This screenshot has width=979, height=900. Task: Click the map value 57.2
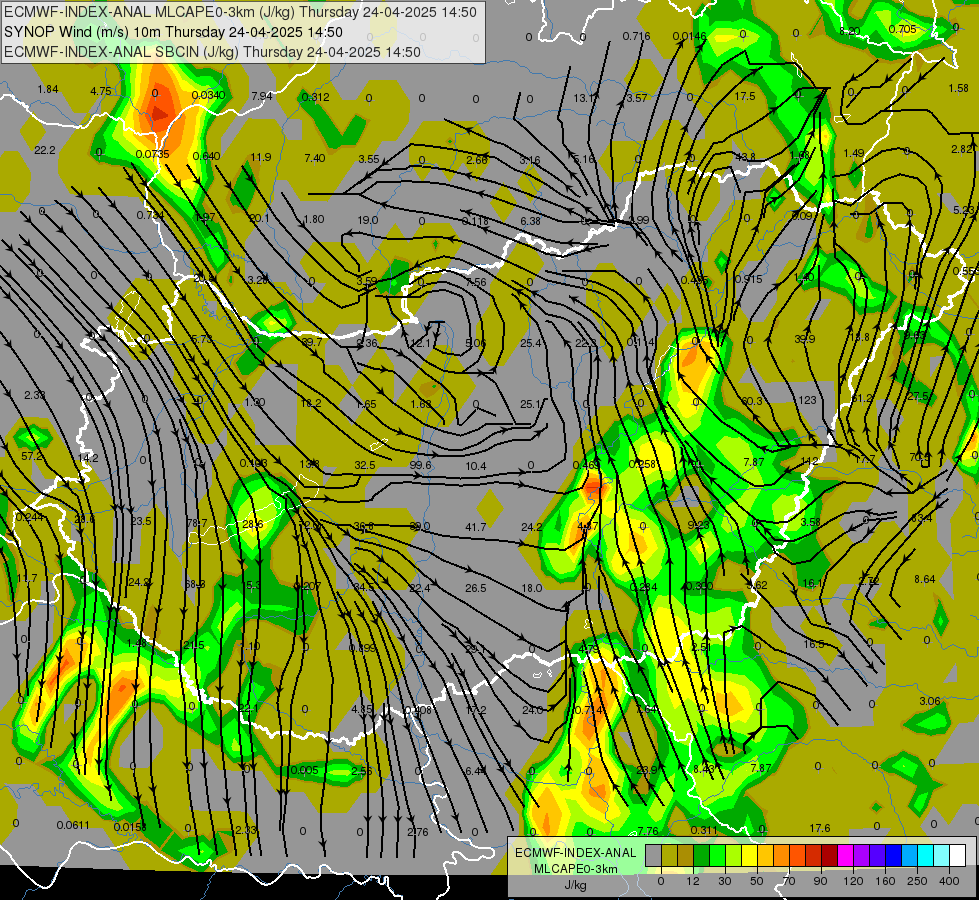coord(32,457)
